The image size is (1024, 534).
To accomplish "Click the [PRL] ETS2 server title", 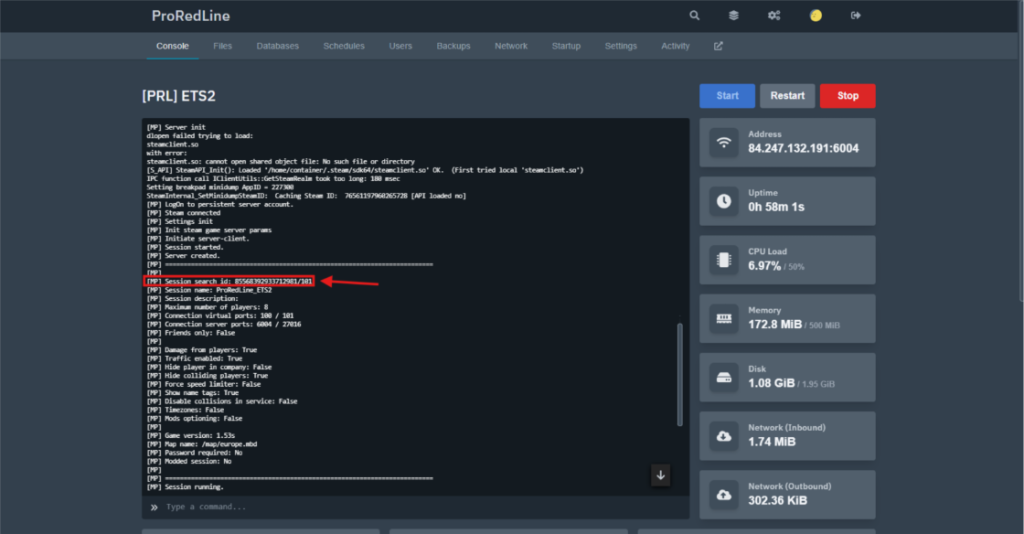I will tap(178, 96).
